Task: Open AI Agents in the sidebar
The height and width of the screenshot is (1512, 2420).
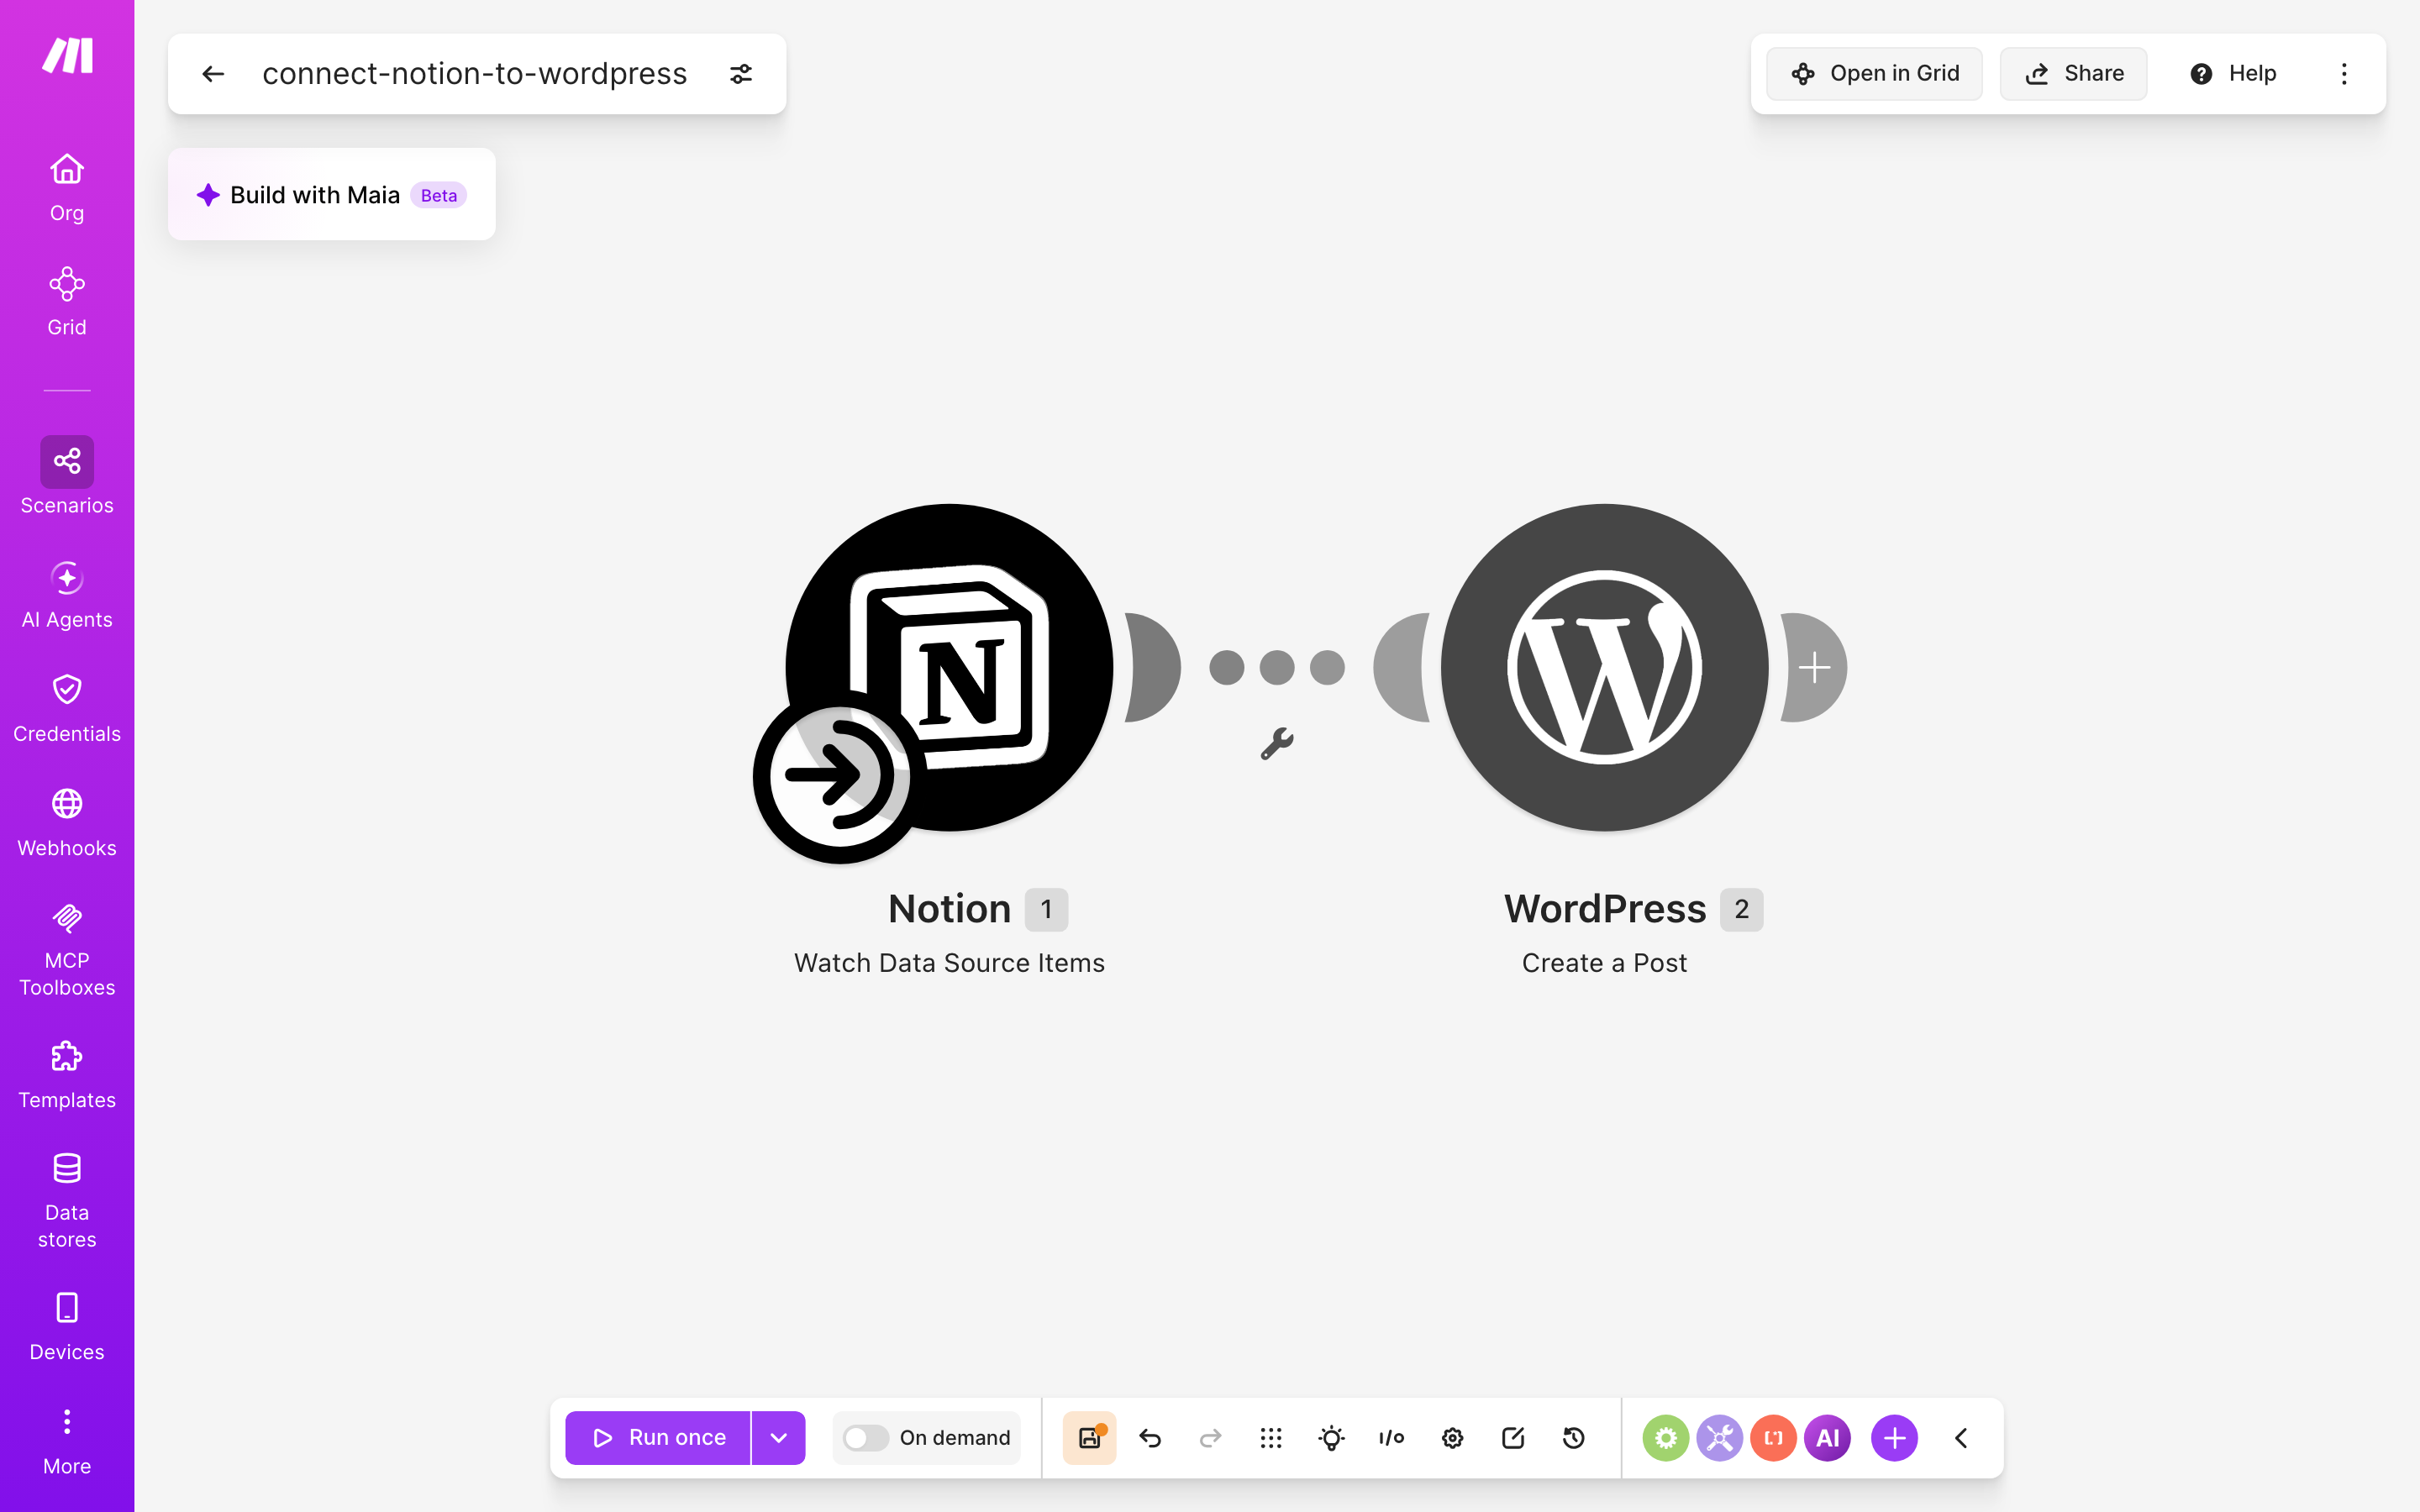Action: [67, 594]
